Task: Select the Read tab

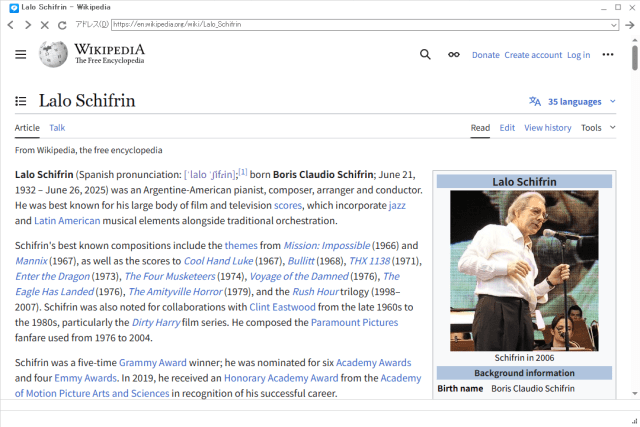Action: click(x=480, y=128)
